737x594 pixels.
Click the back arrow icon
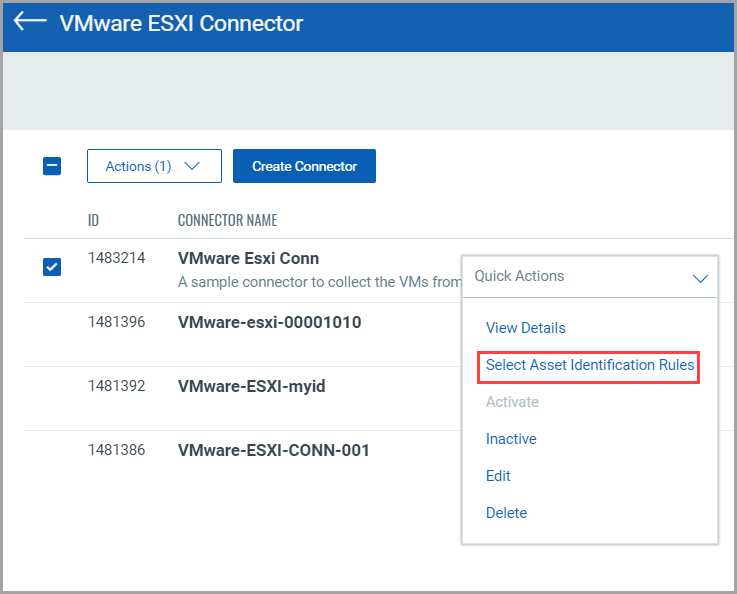click(x=30, y=22)
